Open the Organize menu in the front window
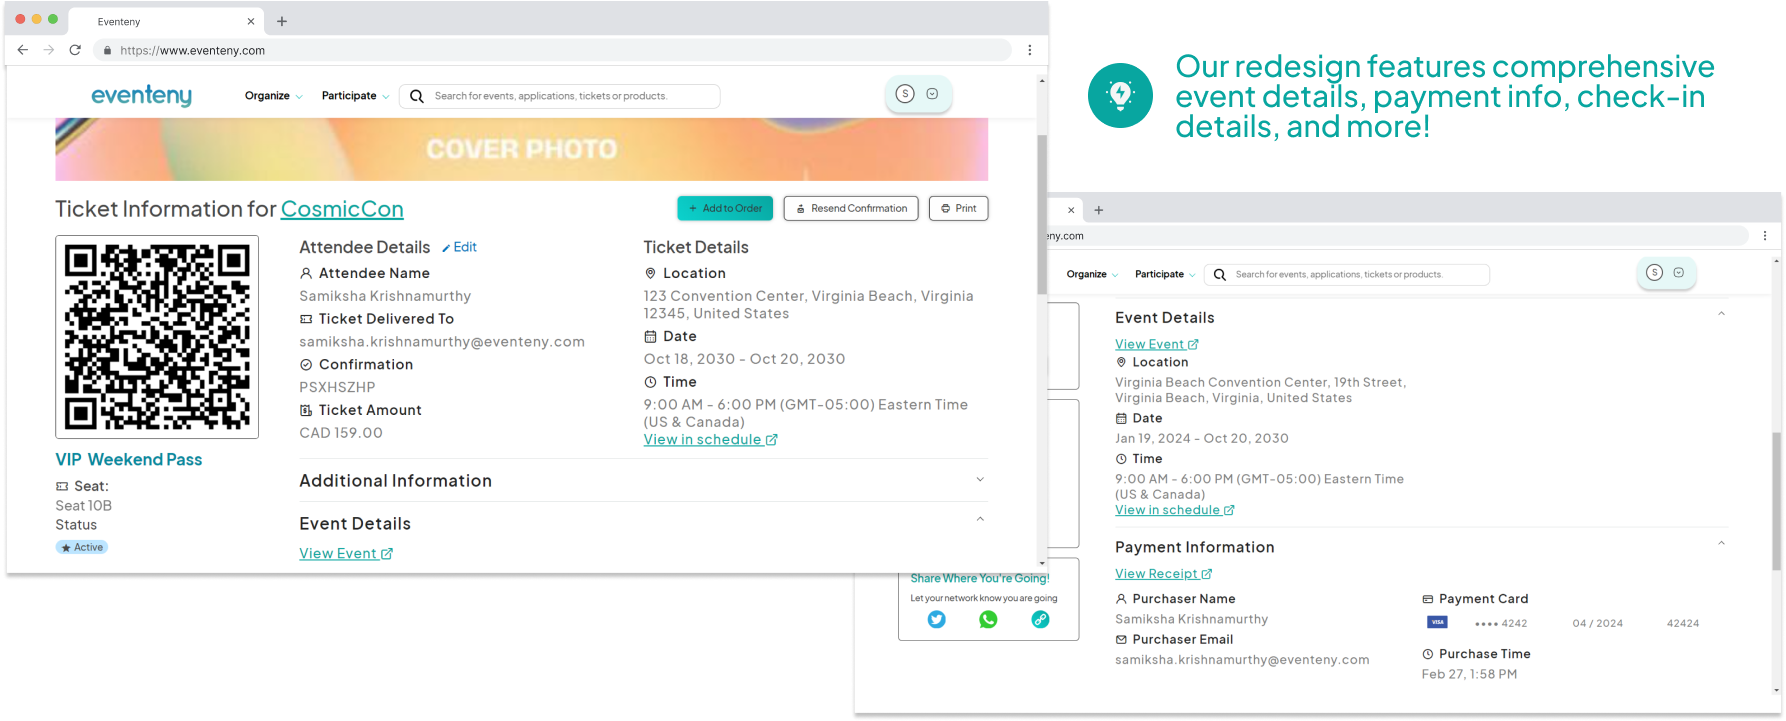 pyautogui.click(x=273, y=96)
